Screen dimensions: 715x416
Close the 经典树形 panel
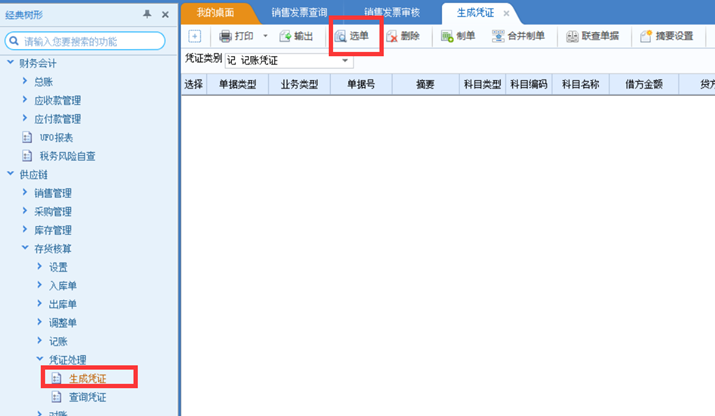pyautogui.click(x=166, y=15)
